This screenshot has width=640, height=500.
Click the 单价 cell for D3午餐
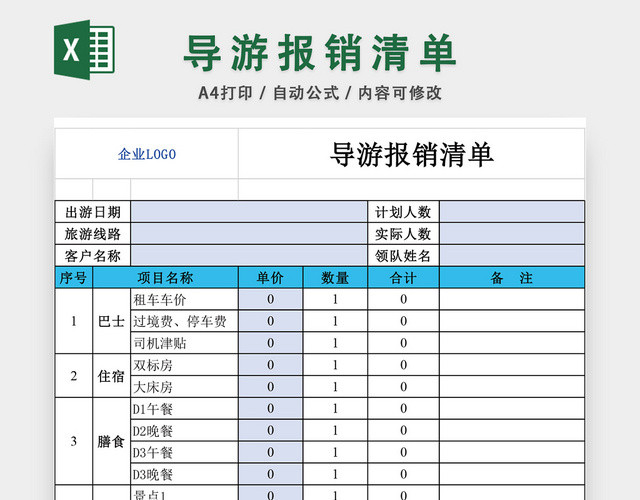pos(271,452)
